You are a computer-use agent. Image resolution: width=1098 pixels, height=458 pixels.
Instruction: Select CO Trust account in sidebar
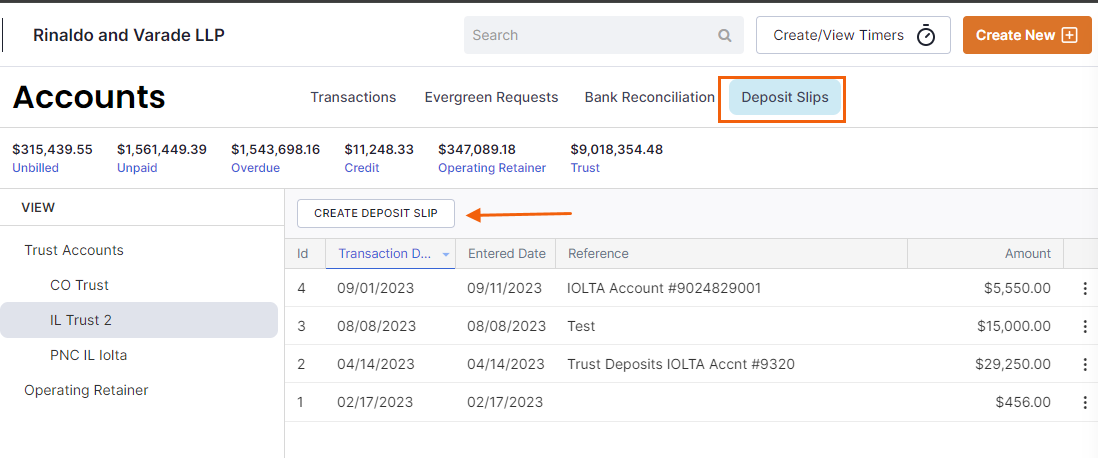(x=79, y=286)
